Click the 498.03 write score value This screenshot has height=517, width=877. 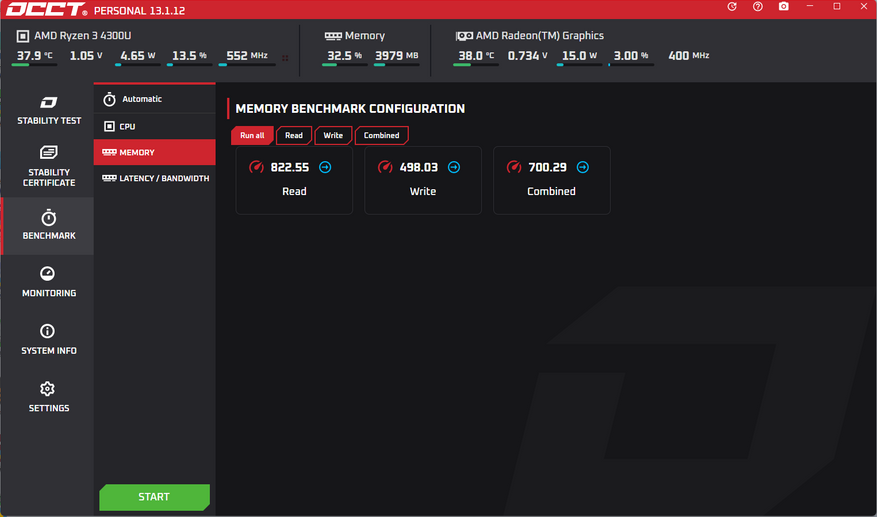click(x=418, y=167)
